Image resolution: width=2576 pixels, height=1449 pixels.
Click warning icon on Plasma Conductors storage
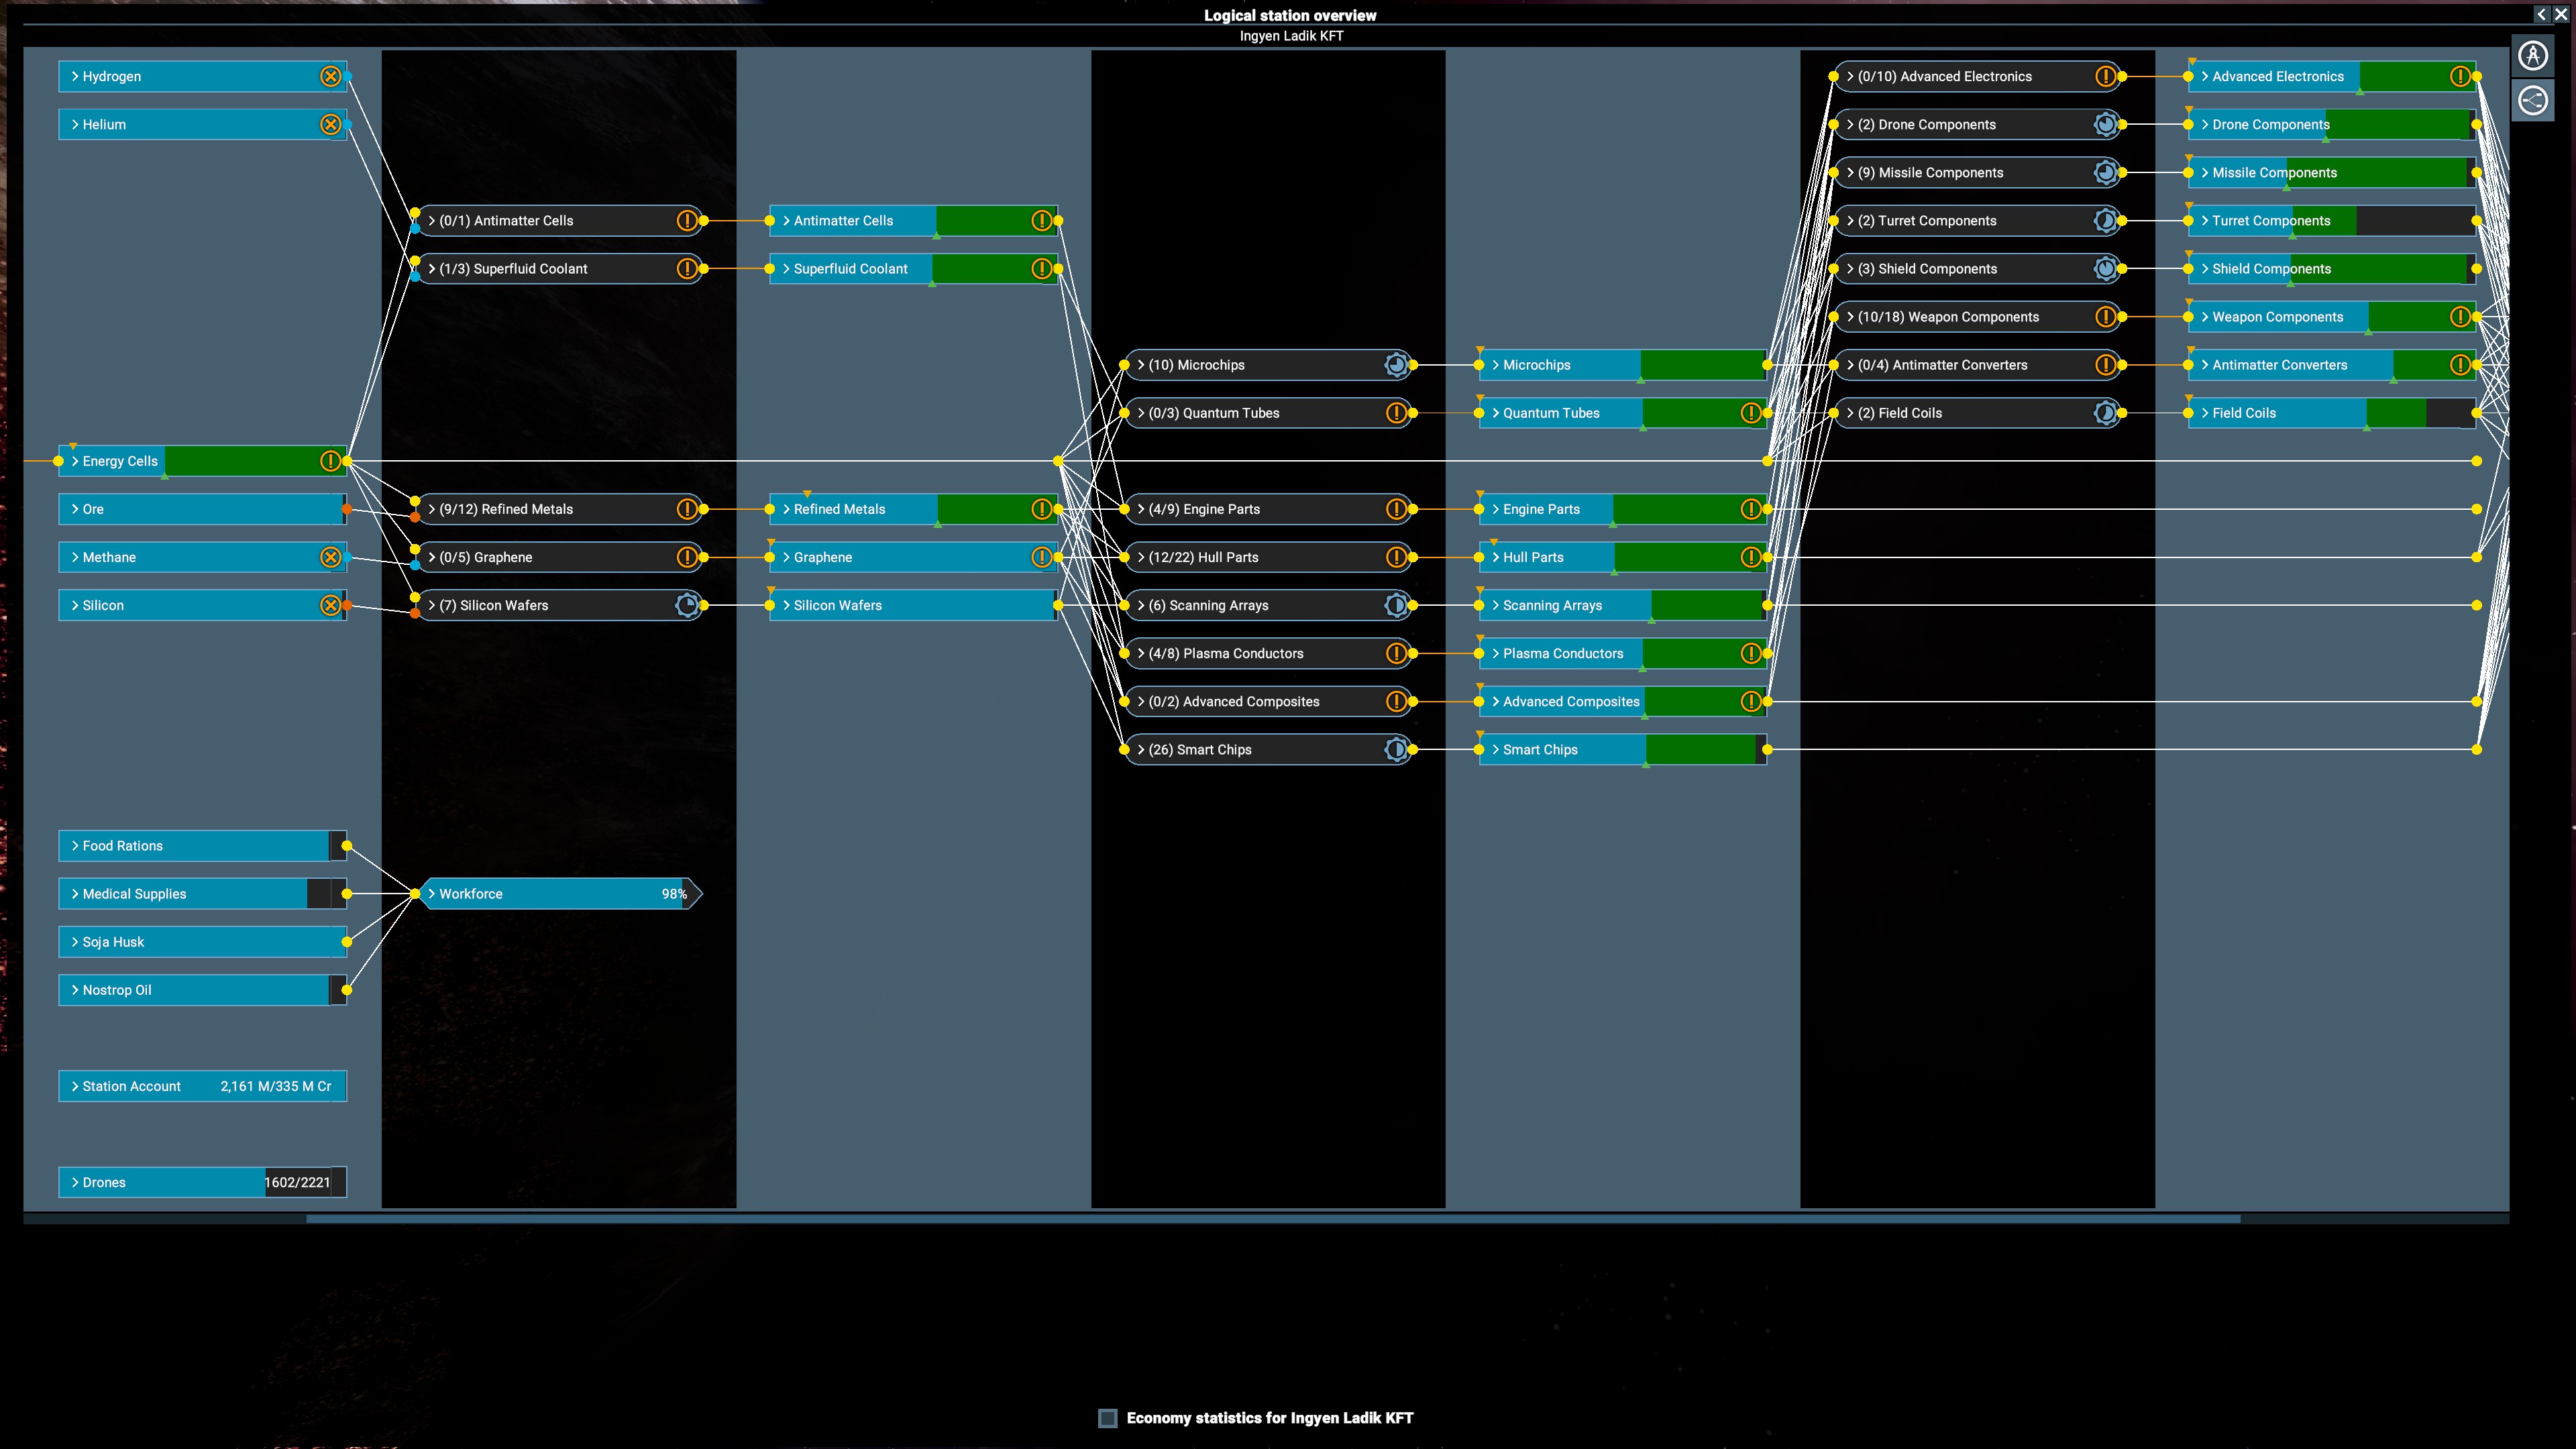click(x=1750, y=653)
